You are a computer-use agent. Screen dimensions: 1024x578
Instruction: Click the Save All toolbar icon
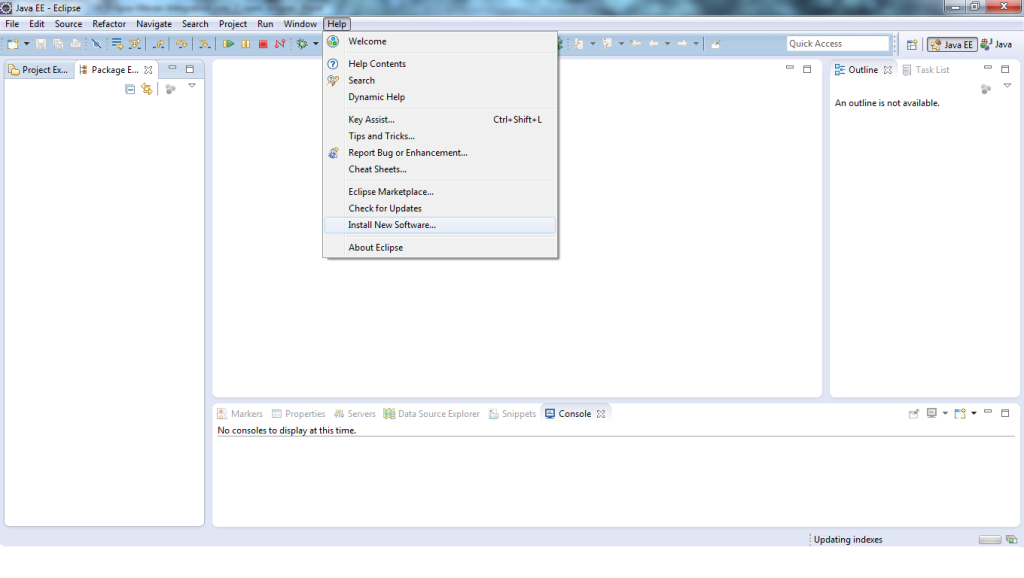(58, 44)
